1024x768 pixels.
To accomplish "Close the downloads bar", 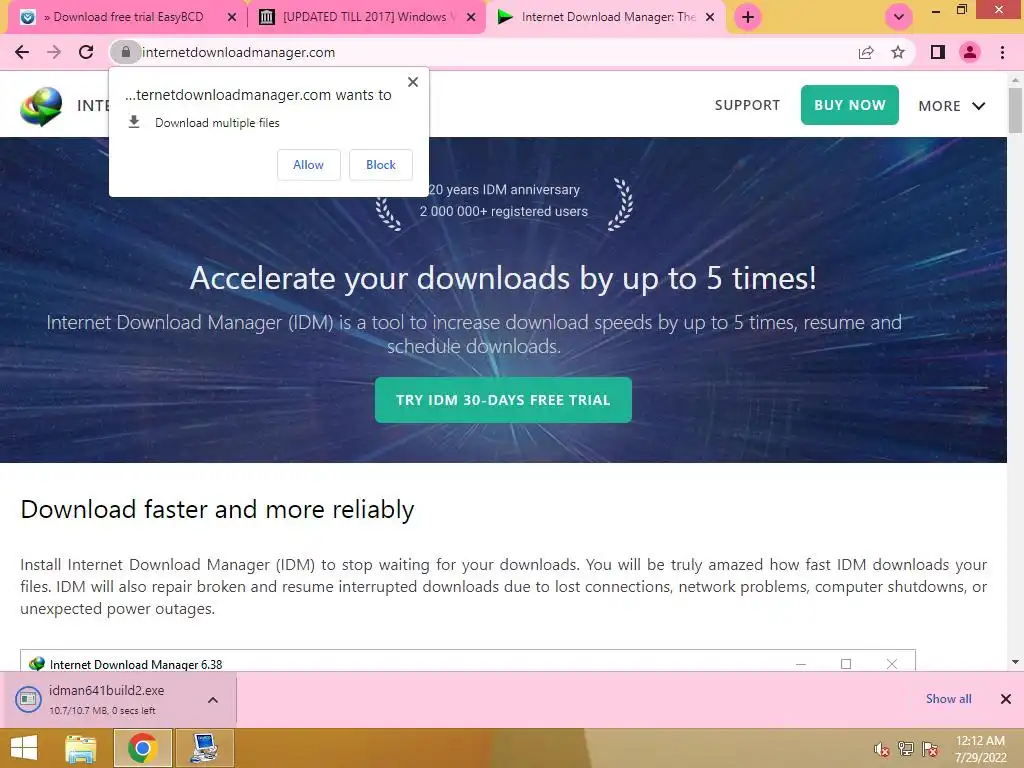I will pyautogui.click(x=1006, y=699).
